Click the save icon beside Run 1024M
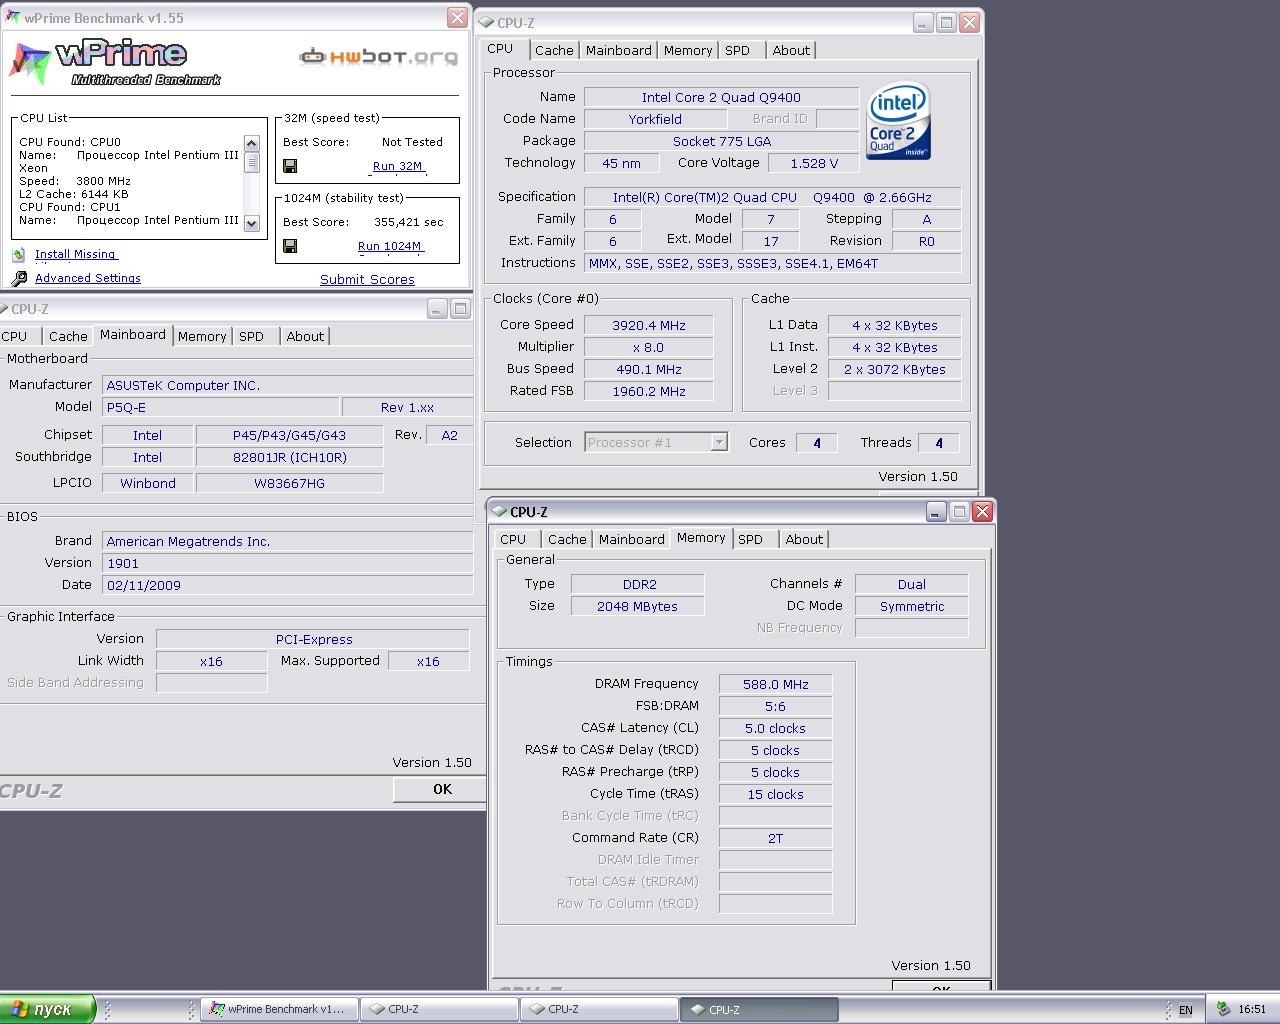 (x=290, y=246)
